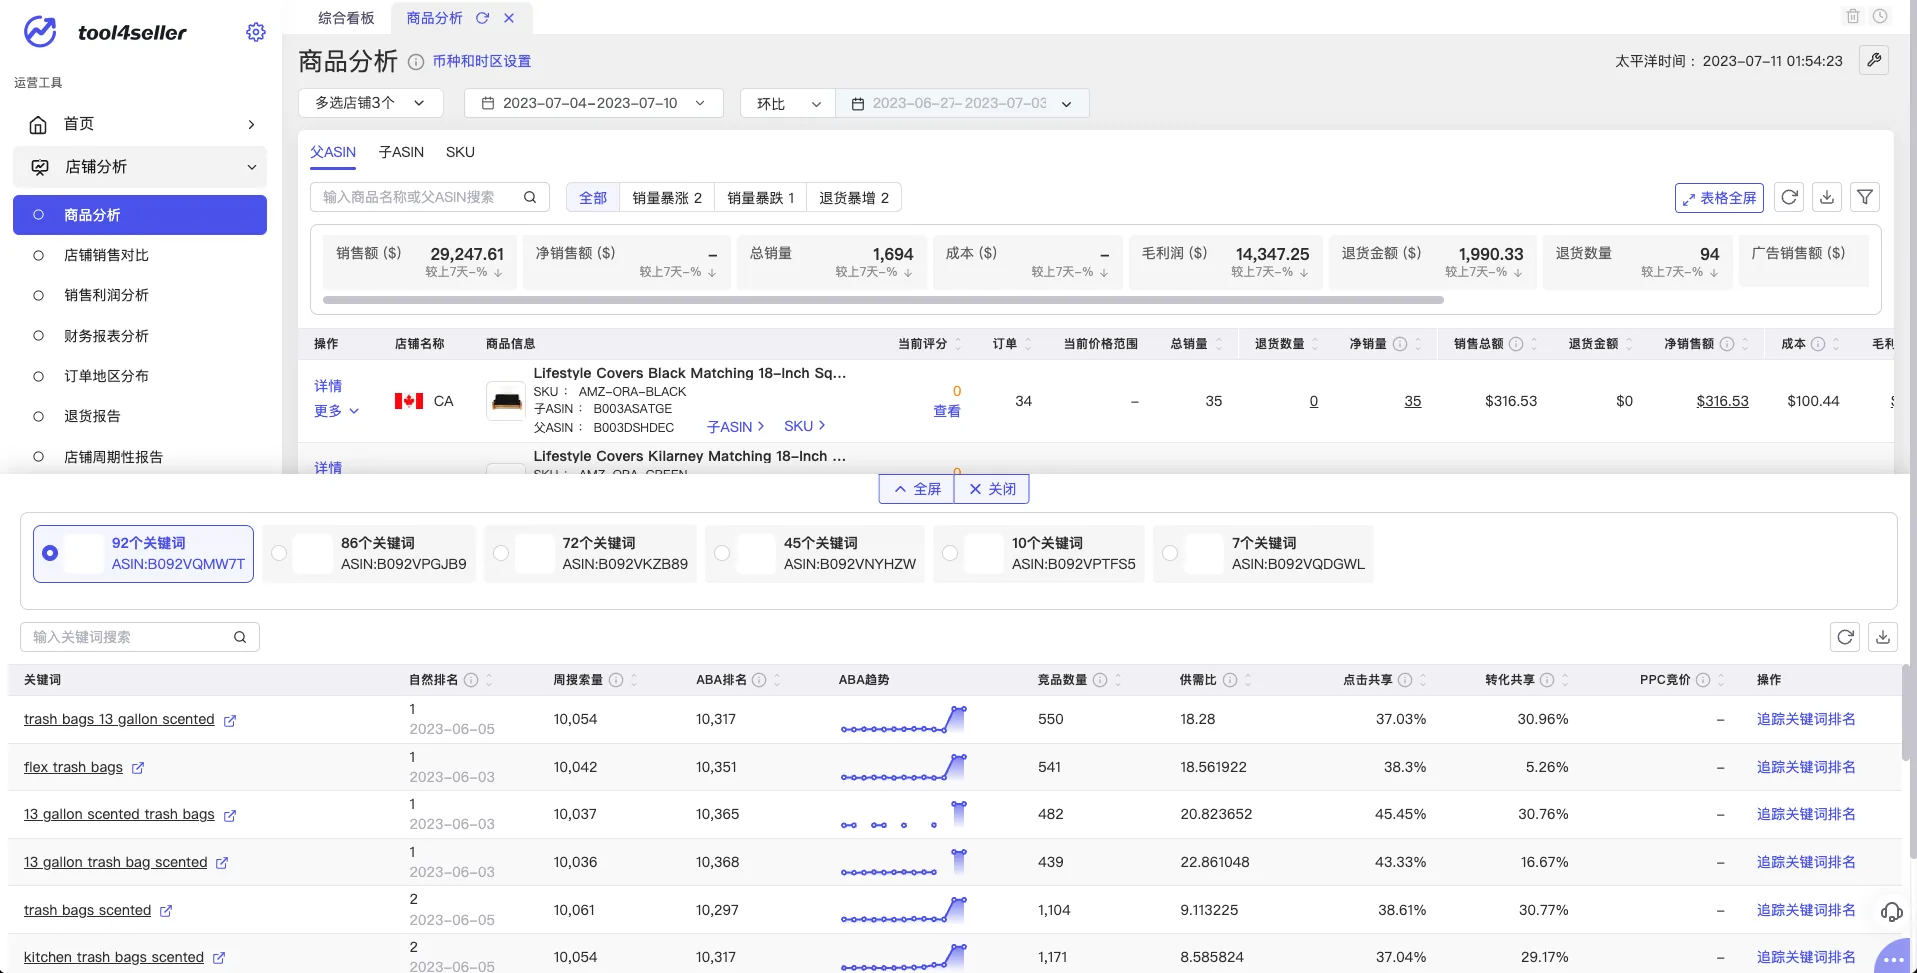Expand SKU list for Lifestyle Covers Black
The height and width of the screenshot is (973, 1917).
[804, 426]
